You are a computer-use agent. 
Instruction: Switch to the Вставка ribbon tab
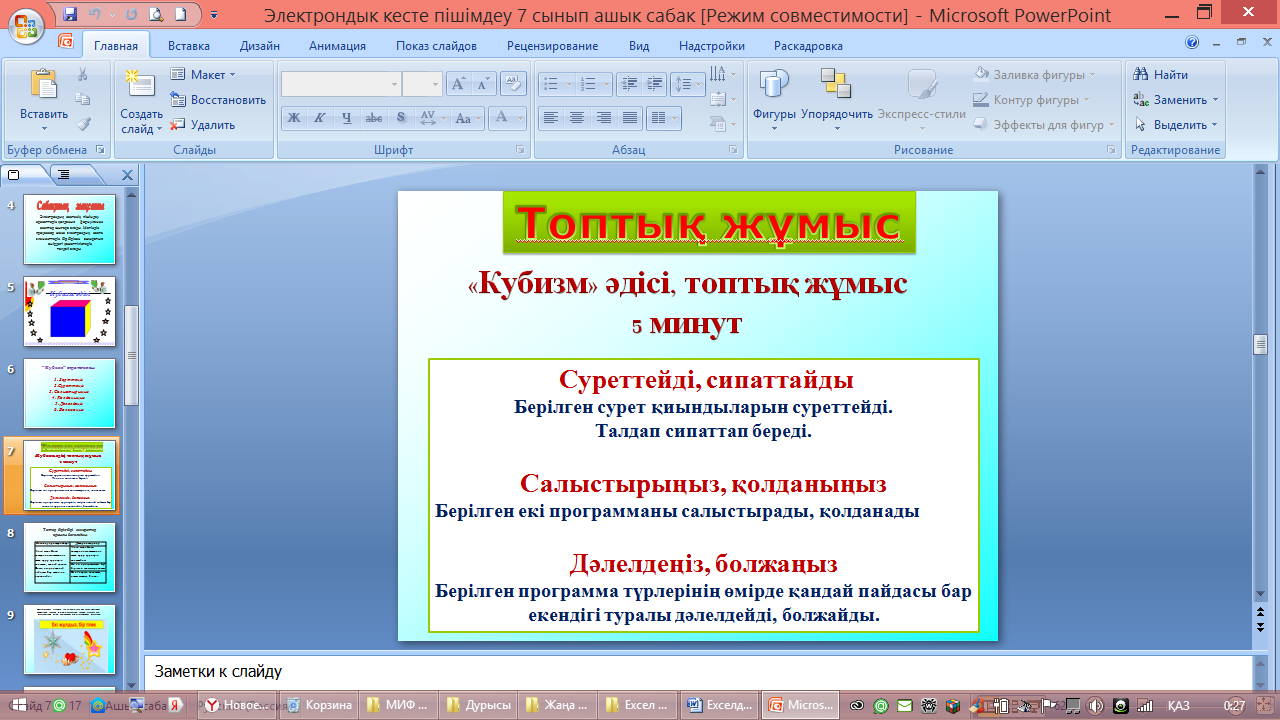pos(189,46)
